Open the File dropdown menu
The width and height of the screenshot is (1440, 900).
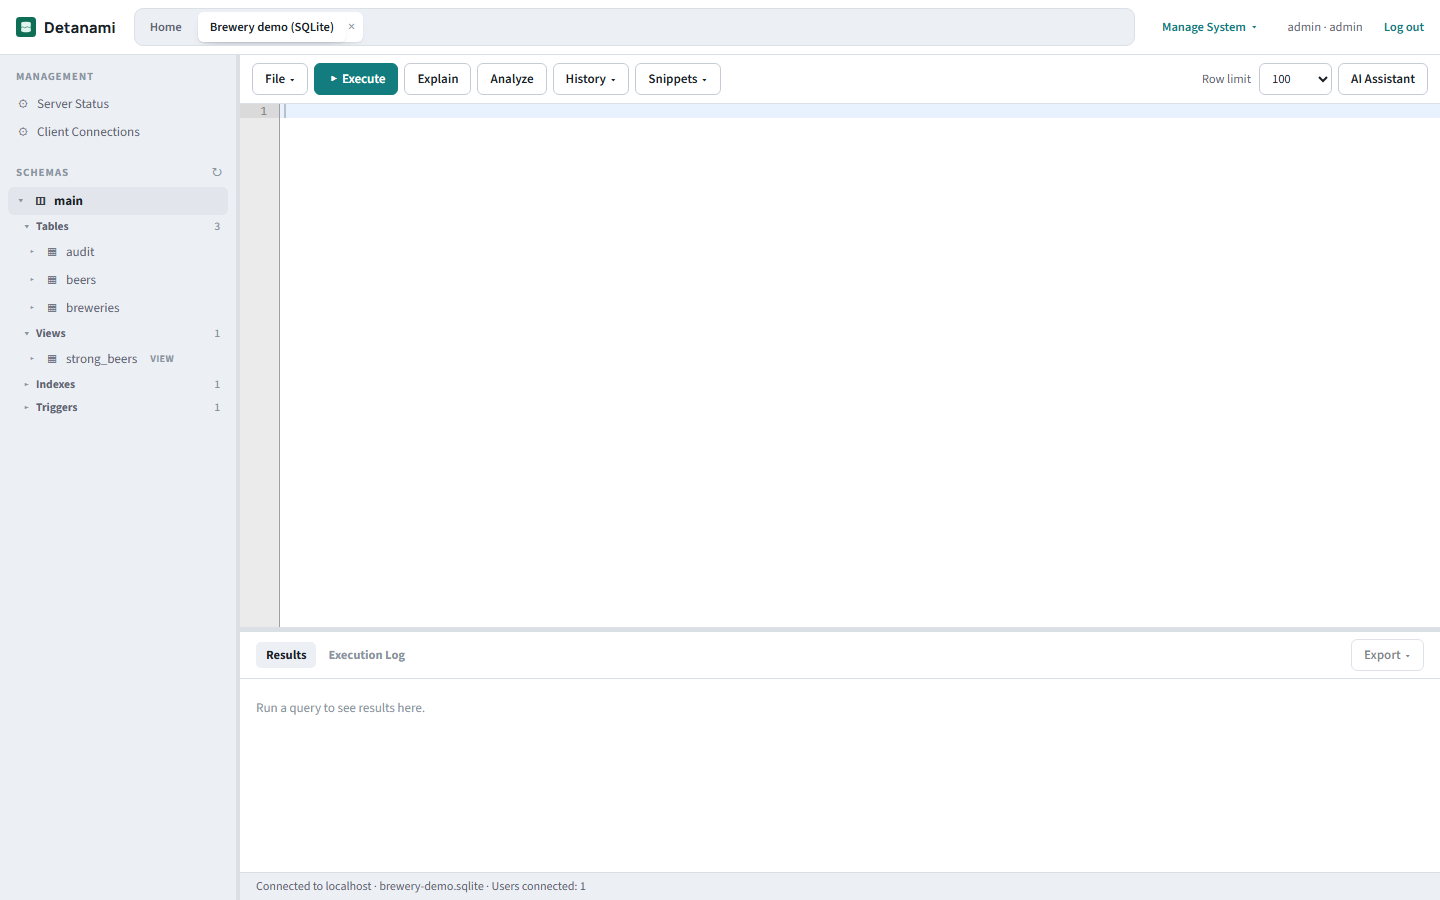pos(280,79)
